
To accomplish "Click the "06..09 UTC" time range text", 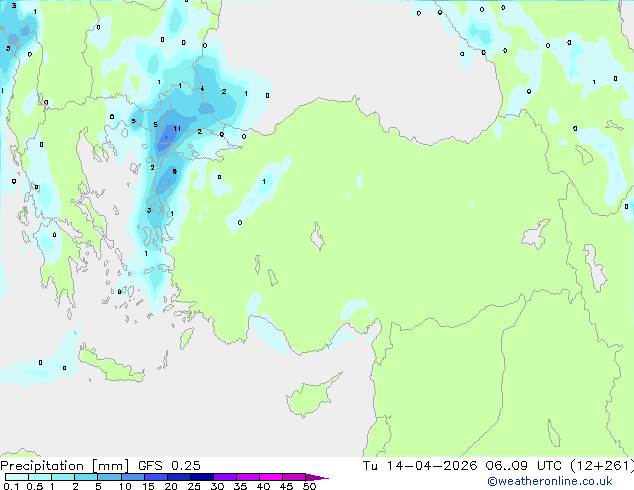I will pyautogui.click(x=524, y=466).
